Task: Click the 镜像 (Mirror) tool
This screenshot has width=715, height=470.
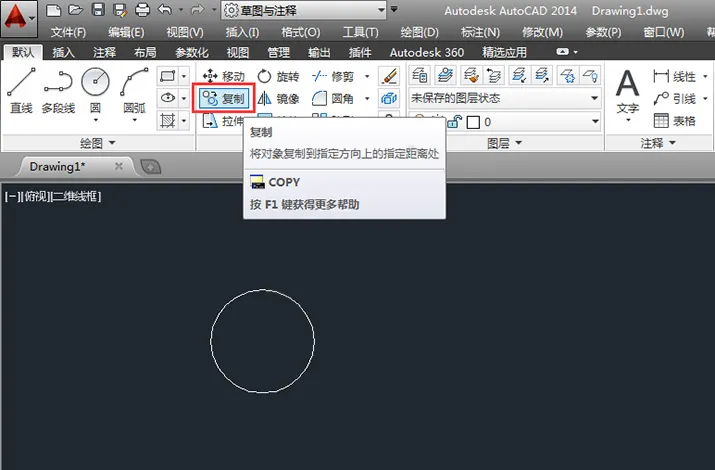Action: point(279,98)
